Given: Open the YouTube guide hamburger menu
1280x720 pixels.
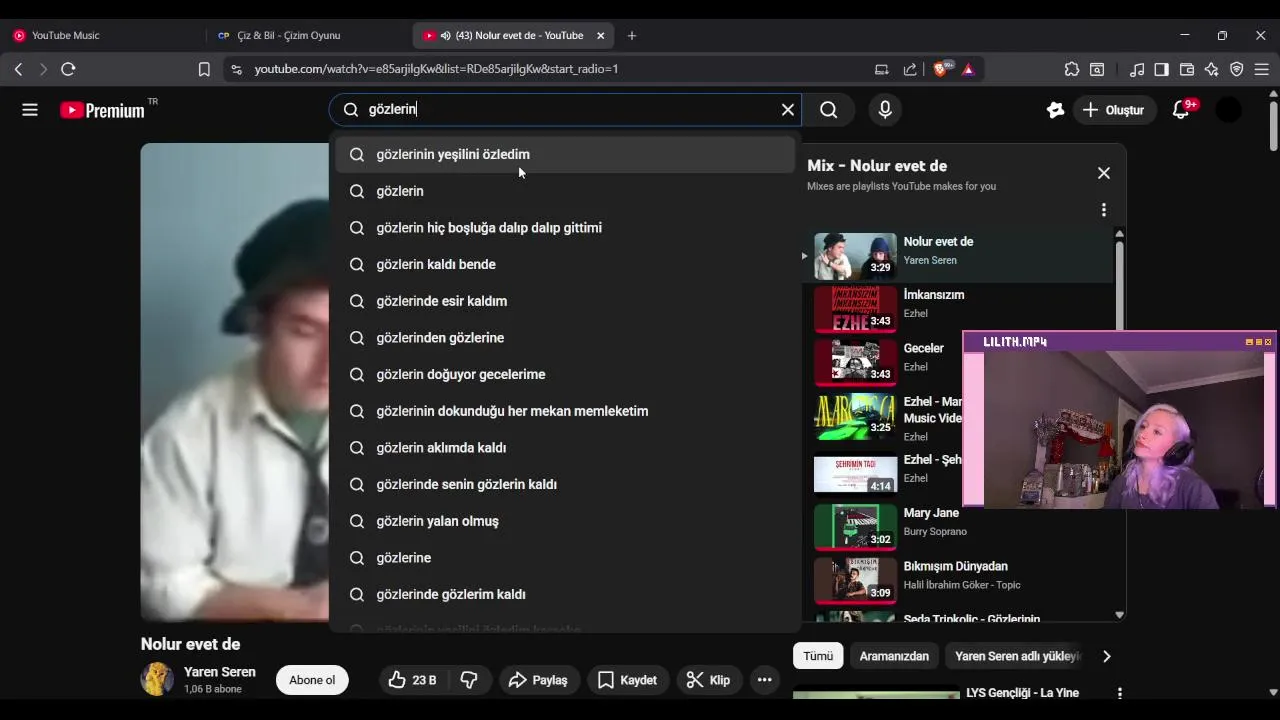Looking at the screenshot, I should pyautogui.click(x=30, y=110).
